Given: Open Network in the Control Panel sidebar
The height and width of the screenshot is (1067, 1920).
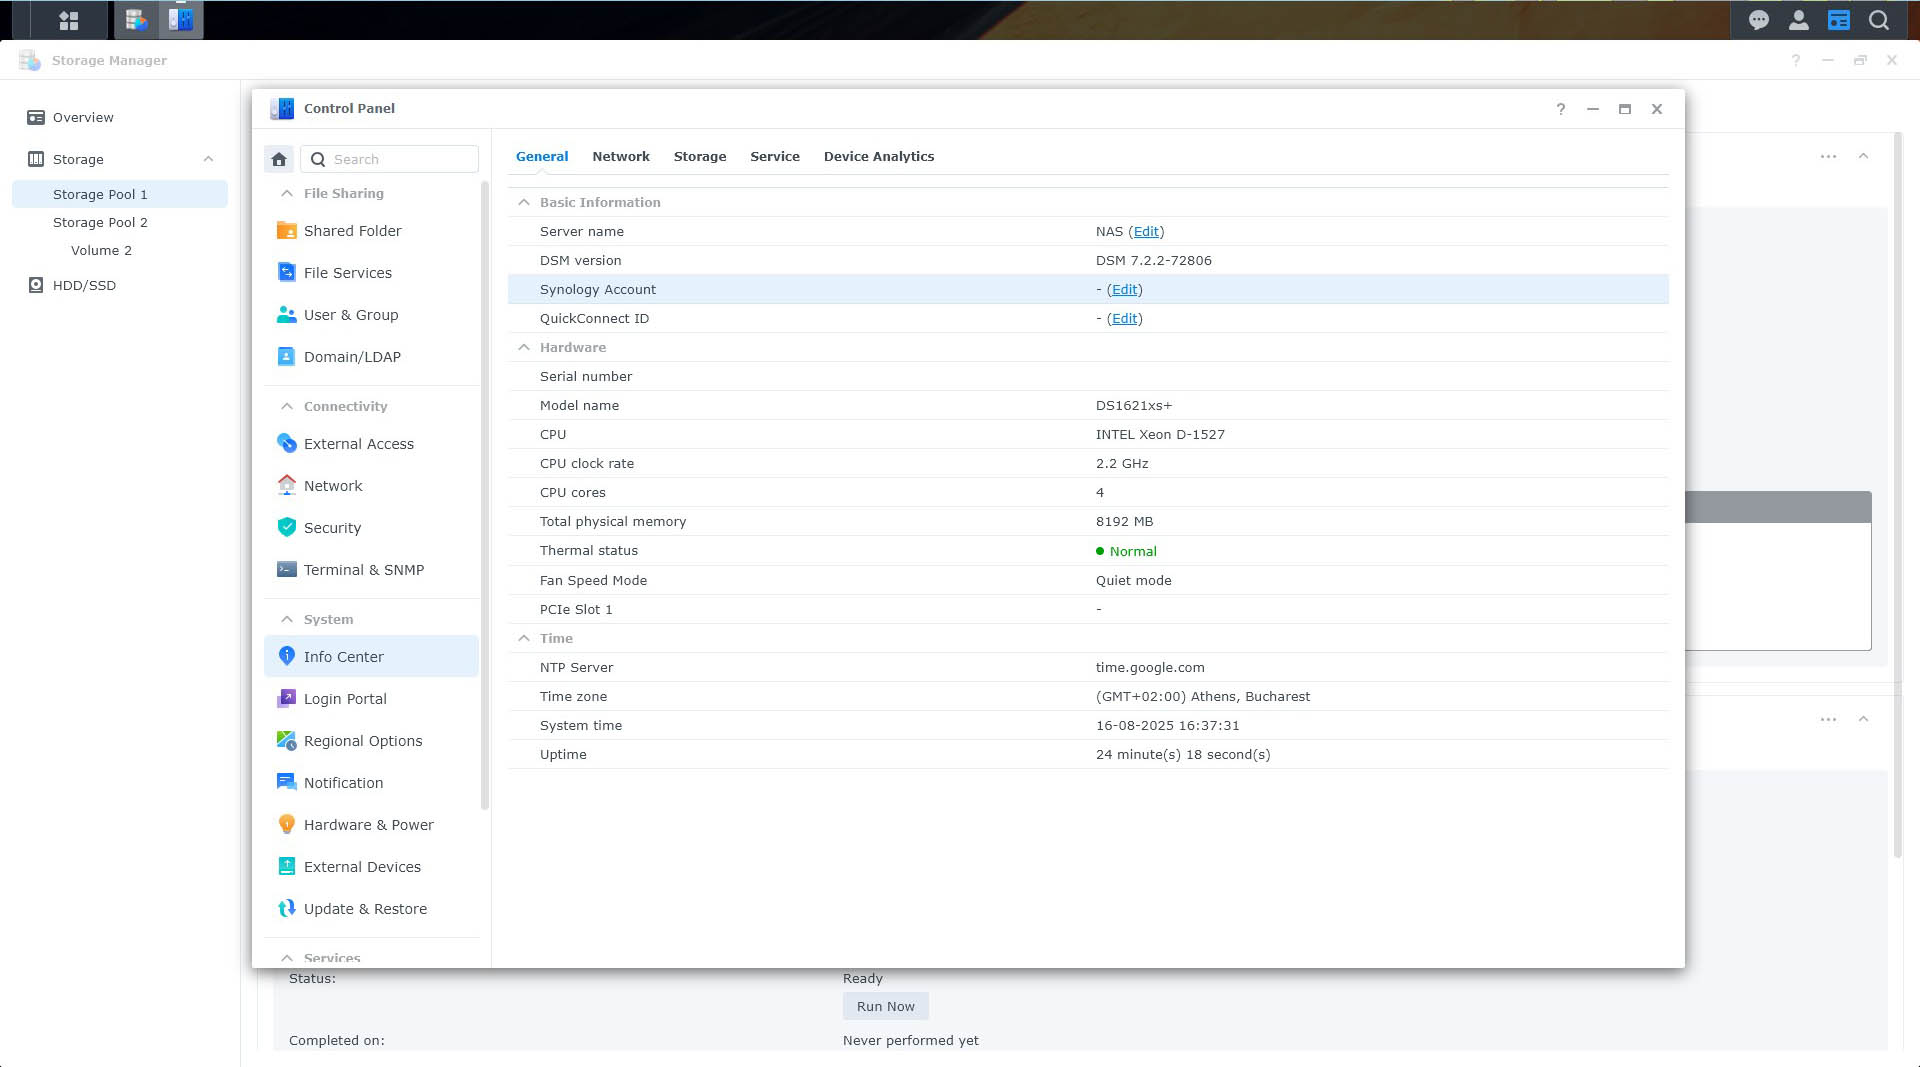Looking at the screenshot, I should pos(371,486).
